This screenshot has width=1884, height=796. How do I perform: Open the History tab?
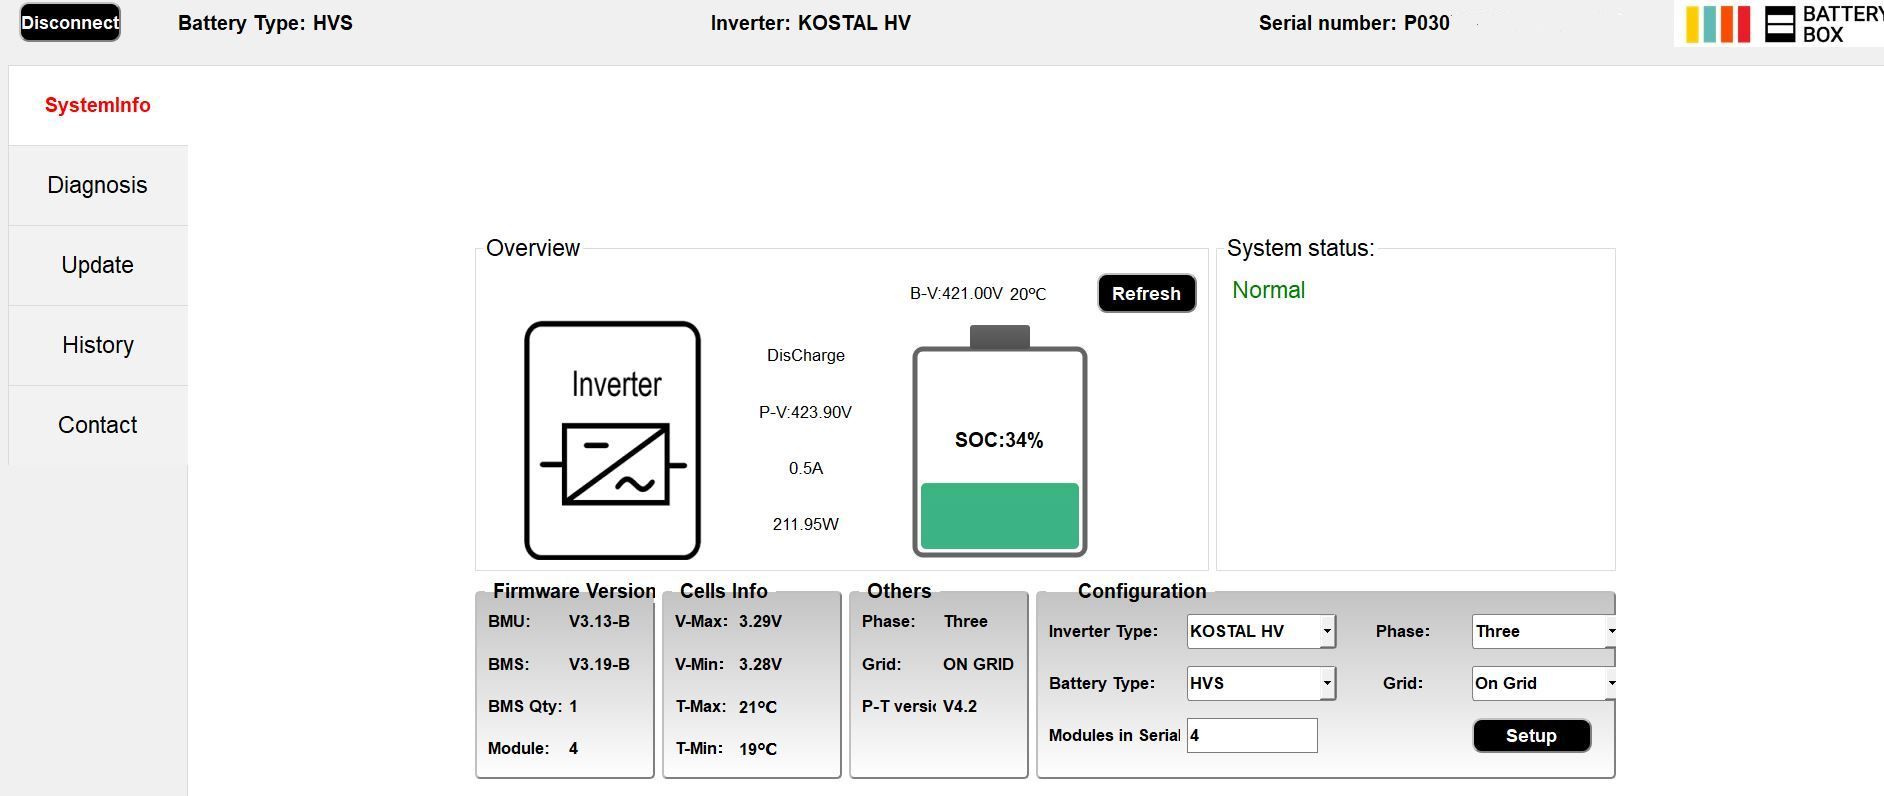click(x=98, y=345)
